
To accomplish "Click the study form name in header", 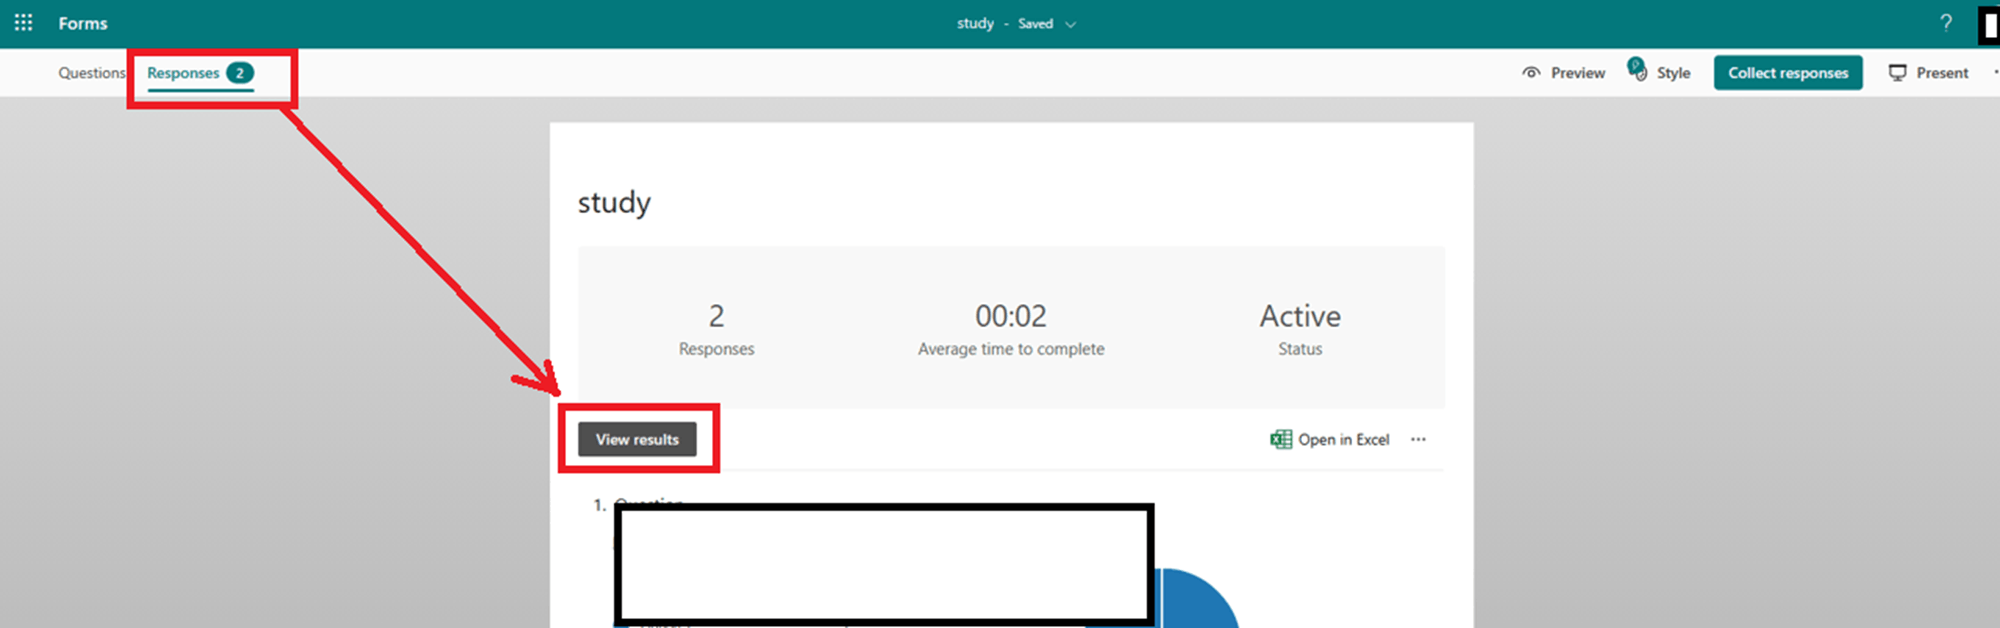I will (x=975, y=23).
